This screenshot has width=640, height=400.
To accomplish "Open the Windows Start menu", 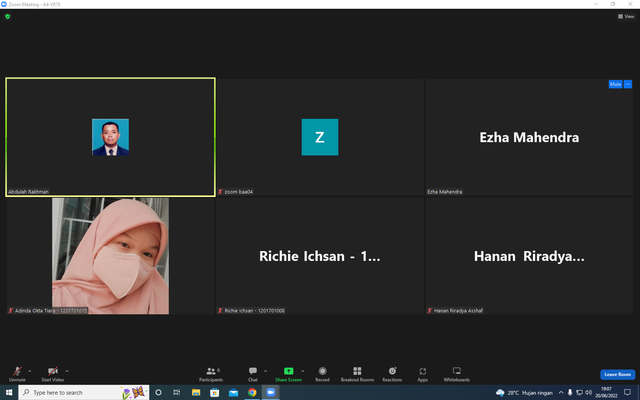I will click(9, 392).
